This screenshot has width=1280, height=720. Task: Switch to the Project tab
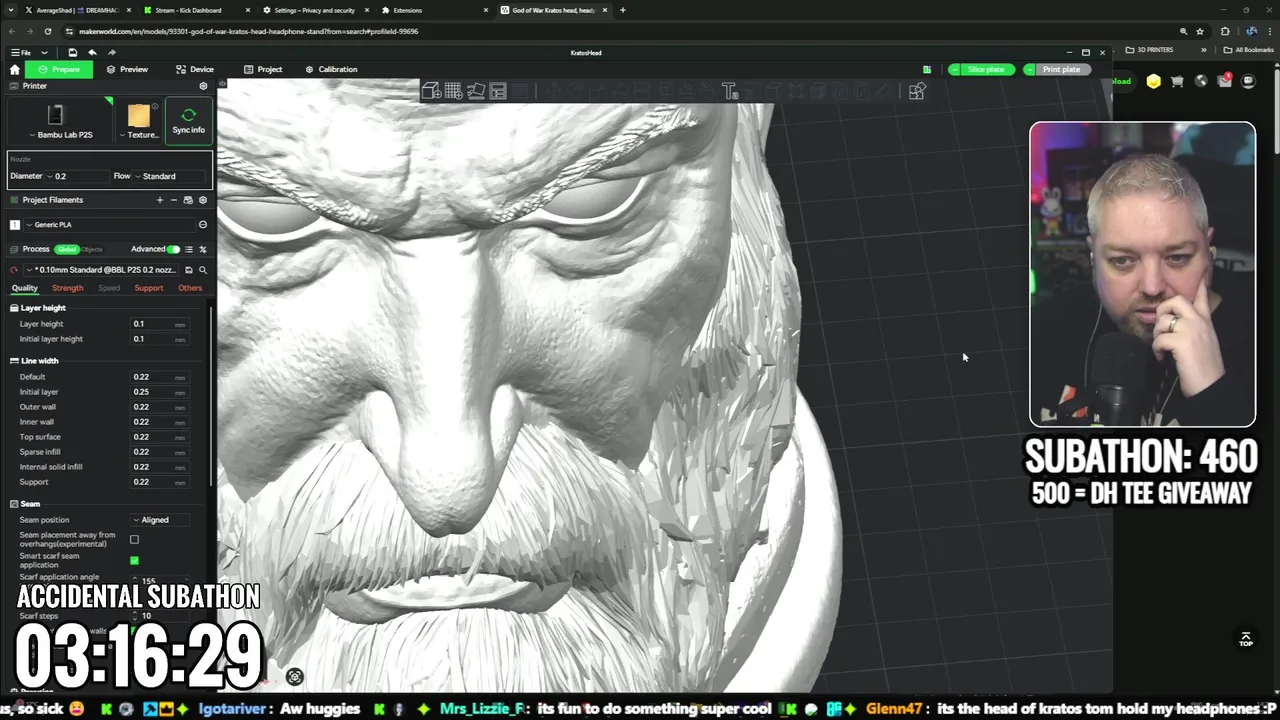coord(263,69)
